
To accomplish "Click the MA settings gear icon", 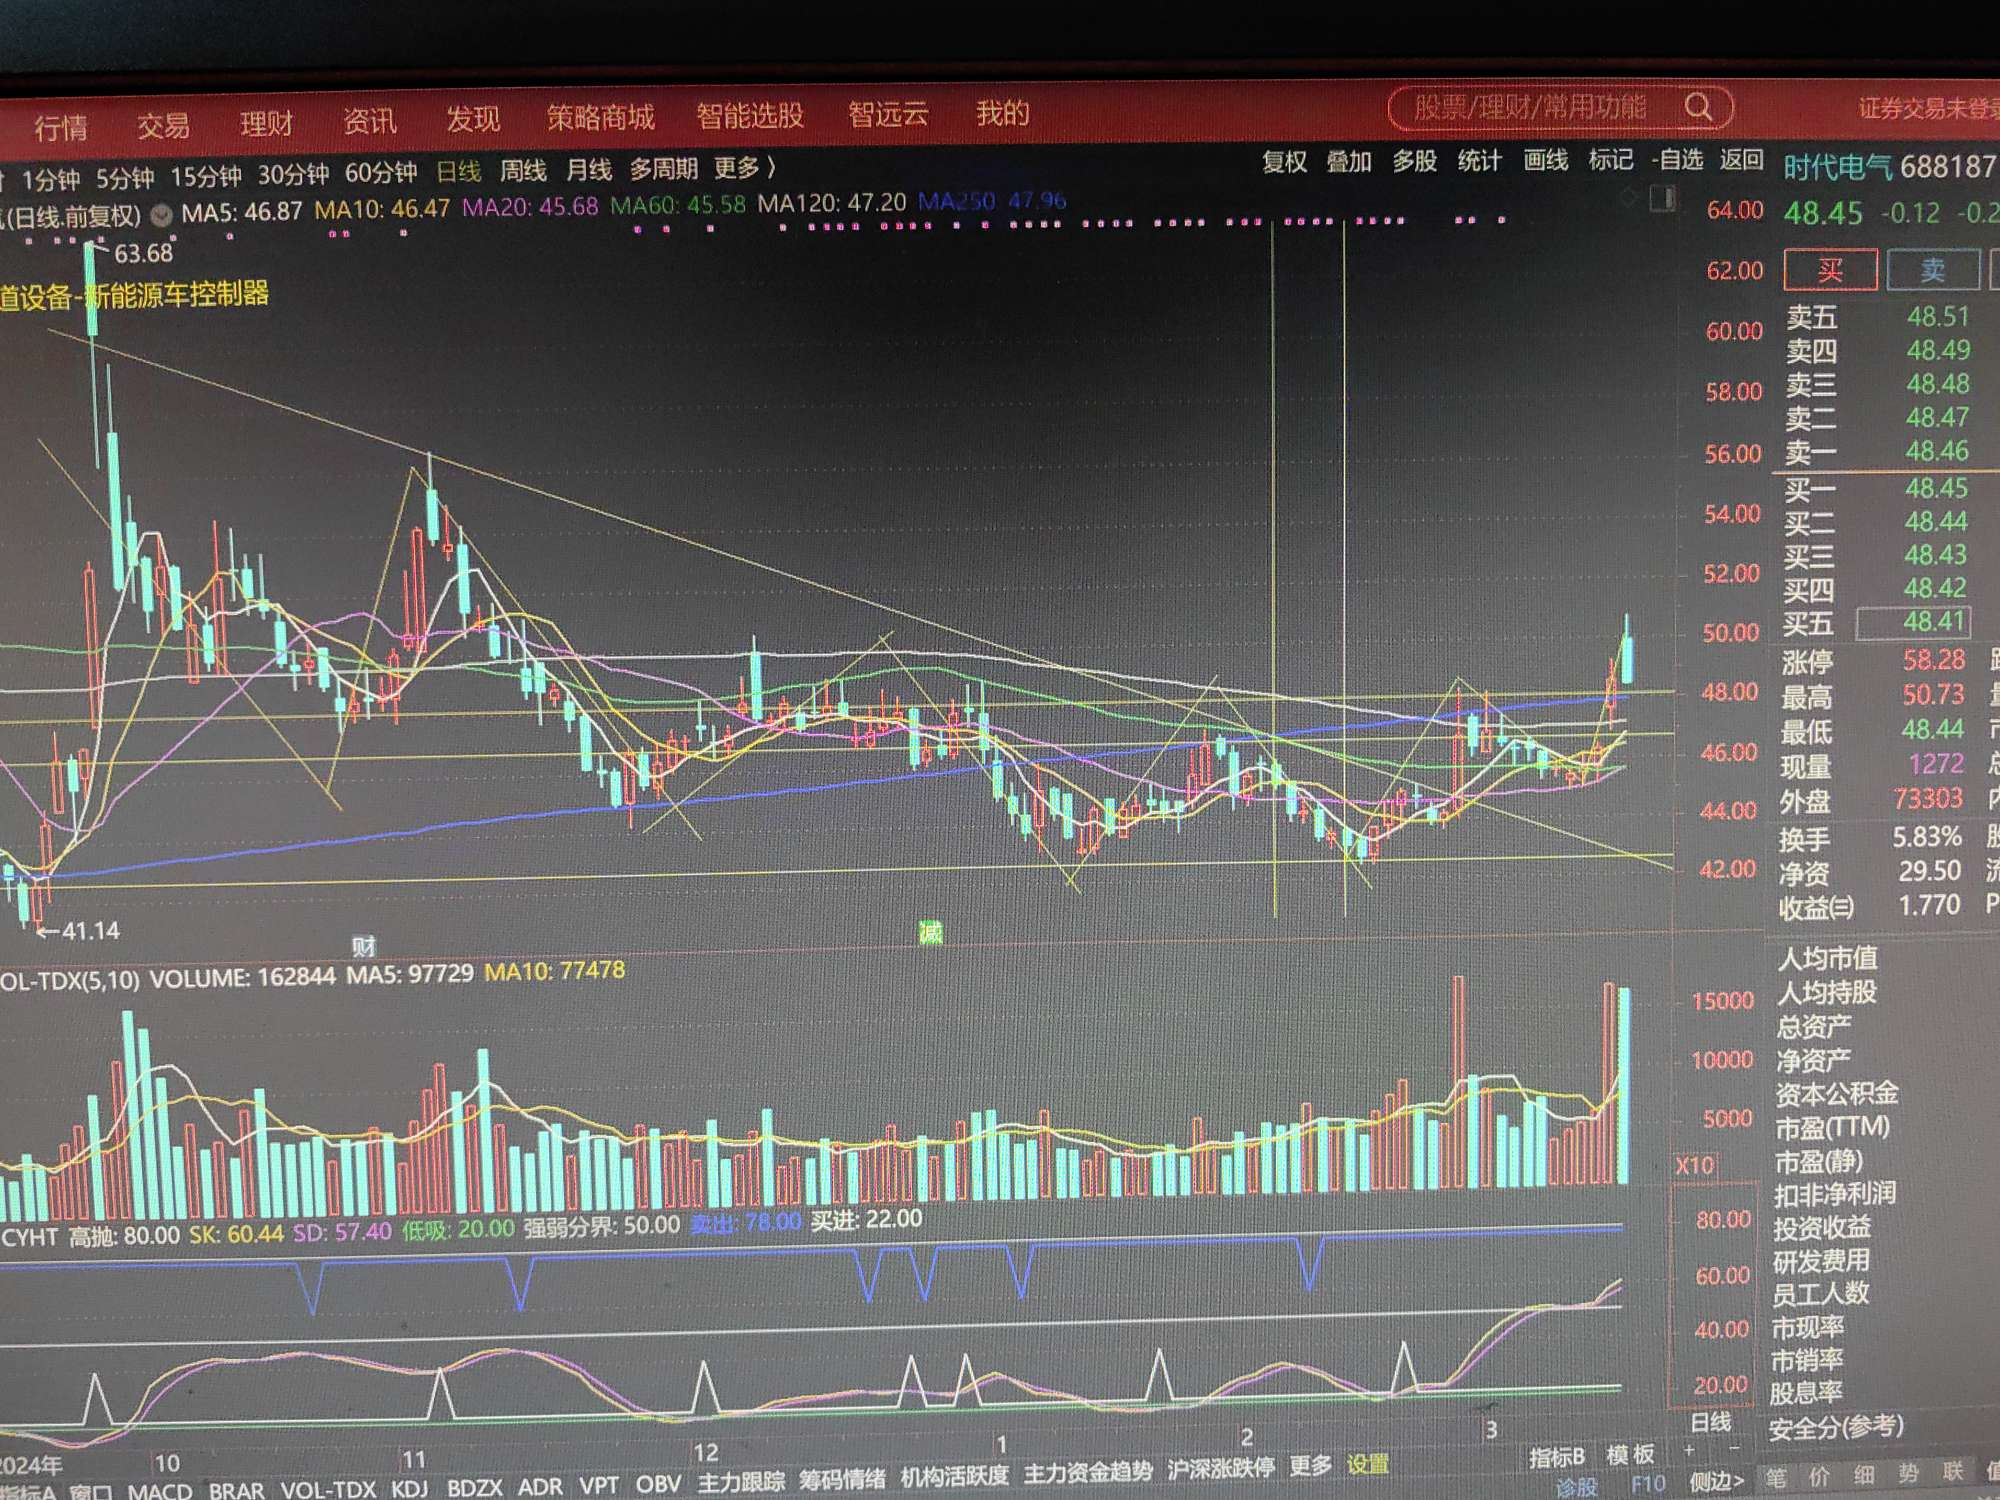I will tap(160, 214).
